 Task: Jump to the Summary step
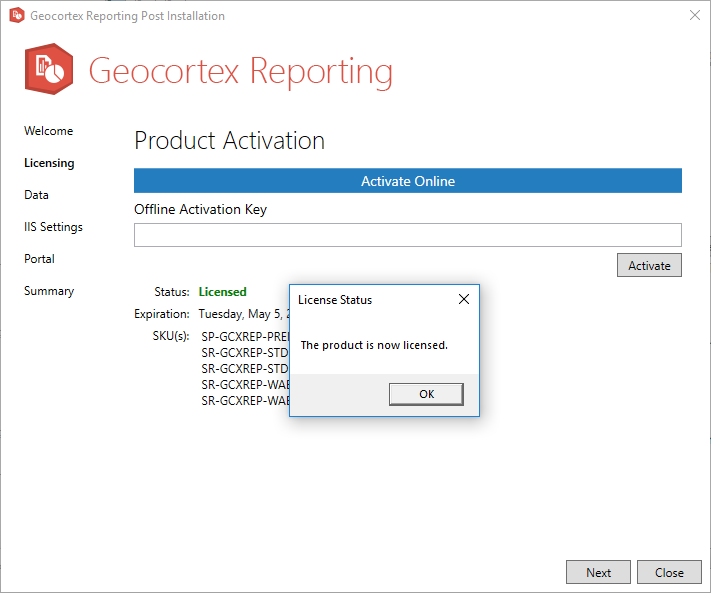coord(50,291)
